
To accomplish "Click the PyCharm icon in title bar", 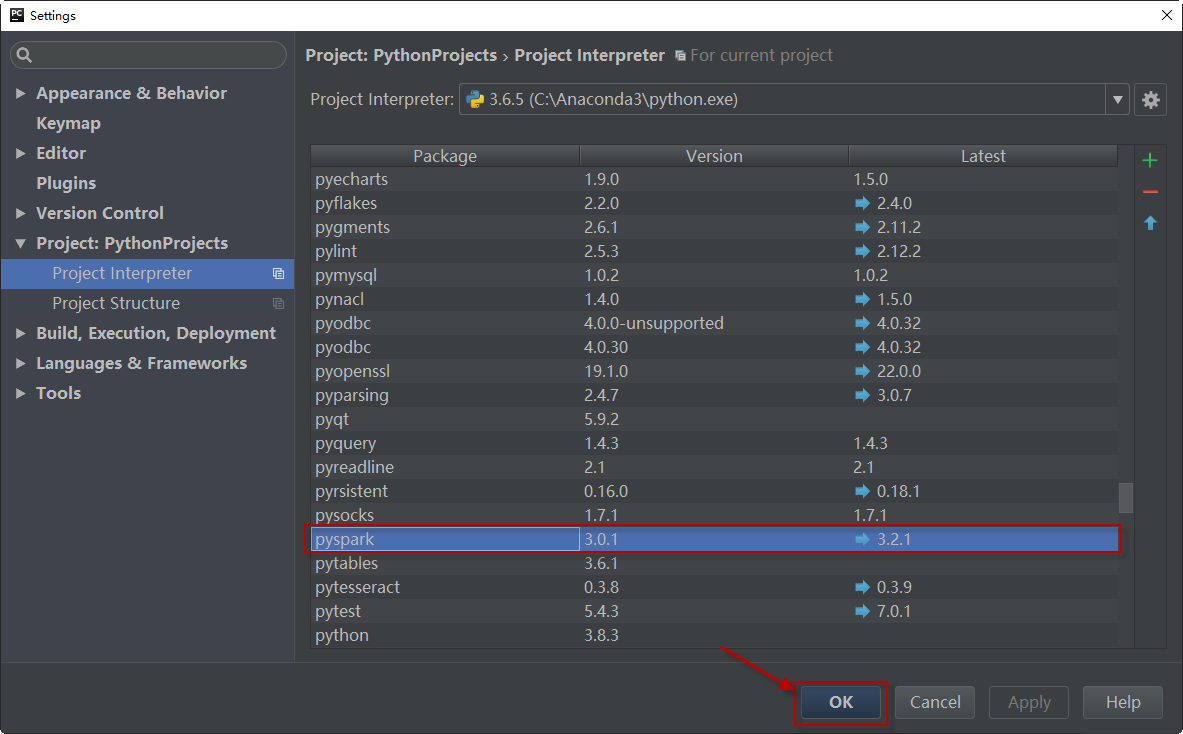I will click(x=16, y=15).
